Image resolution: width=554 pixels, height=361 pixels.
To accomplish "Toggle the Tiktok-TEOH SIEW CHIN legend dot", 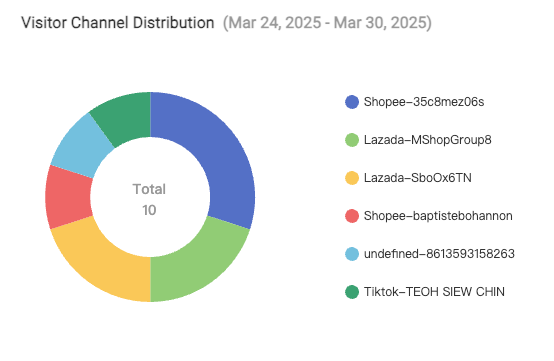I will pos(352,292).
